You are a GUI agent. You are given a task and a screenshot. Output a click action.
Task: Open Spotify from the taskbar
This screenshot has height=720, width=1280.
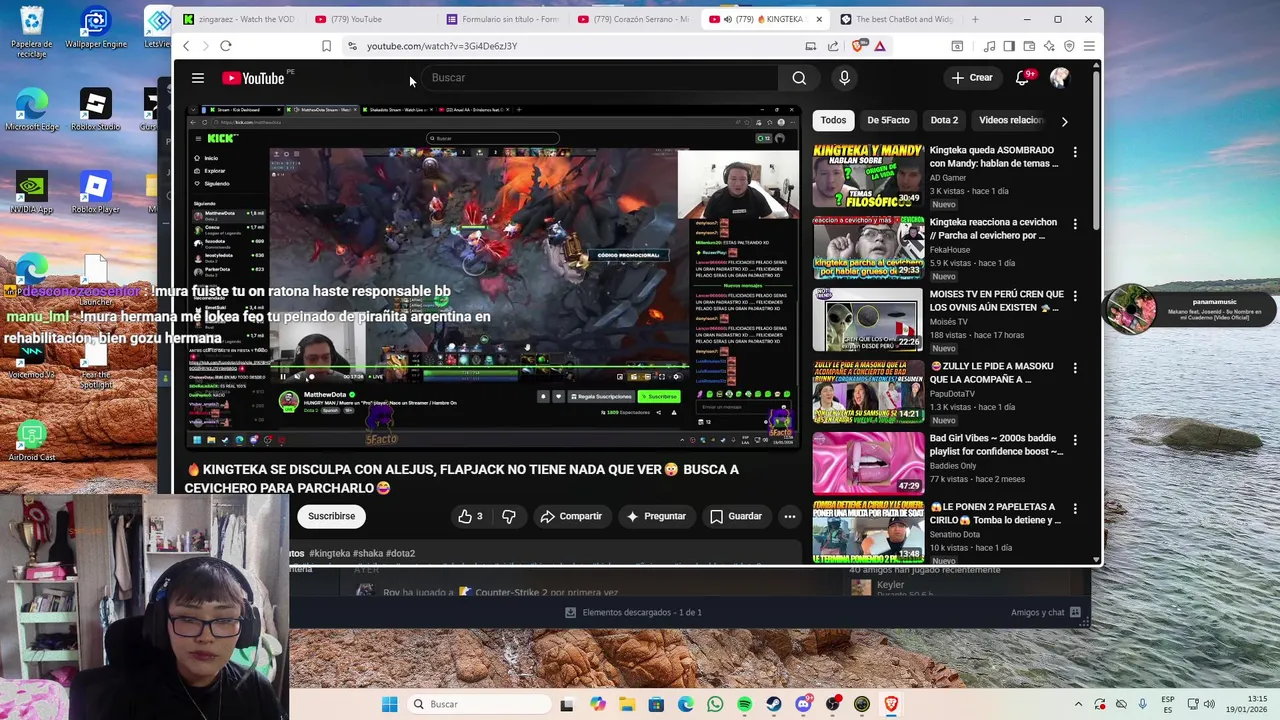pos(744,704)
